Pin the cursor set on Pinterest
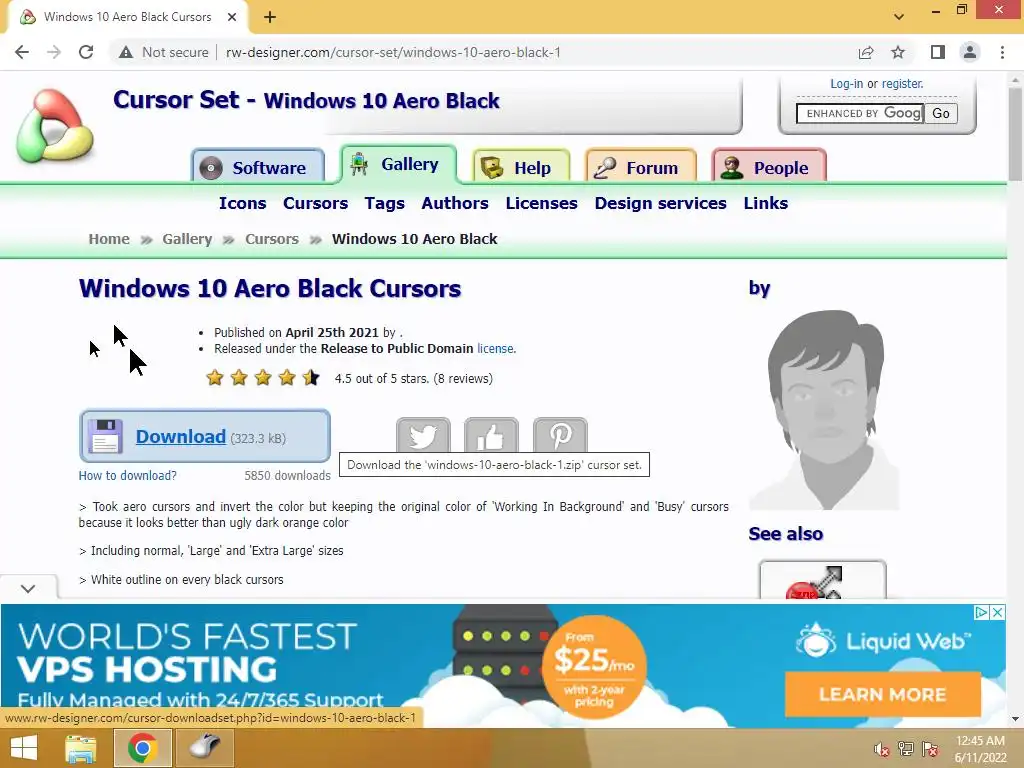 coord(560,436)
